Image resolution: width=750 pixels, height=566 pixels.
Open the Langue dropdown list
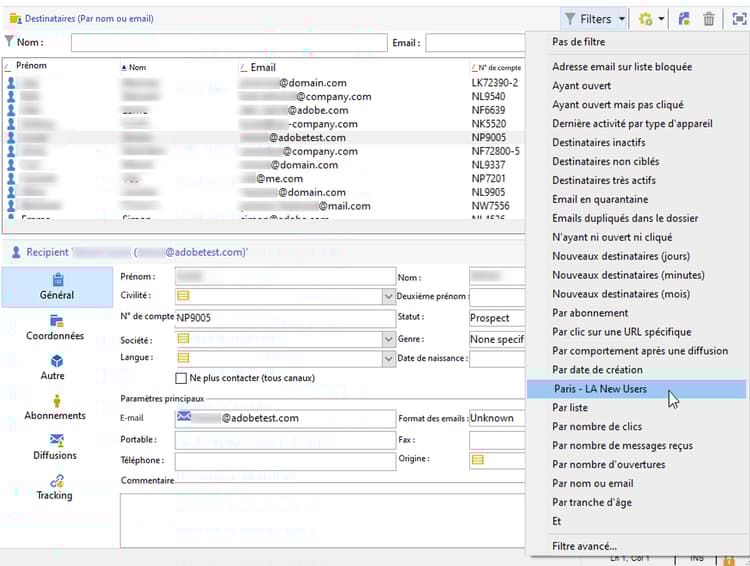[388, 358]
